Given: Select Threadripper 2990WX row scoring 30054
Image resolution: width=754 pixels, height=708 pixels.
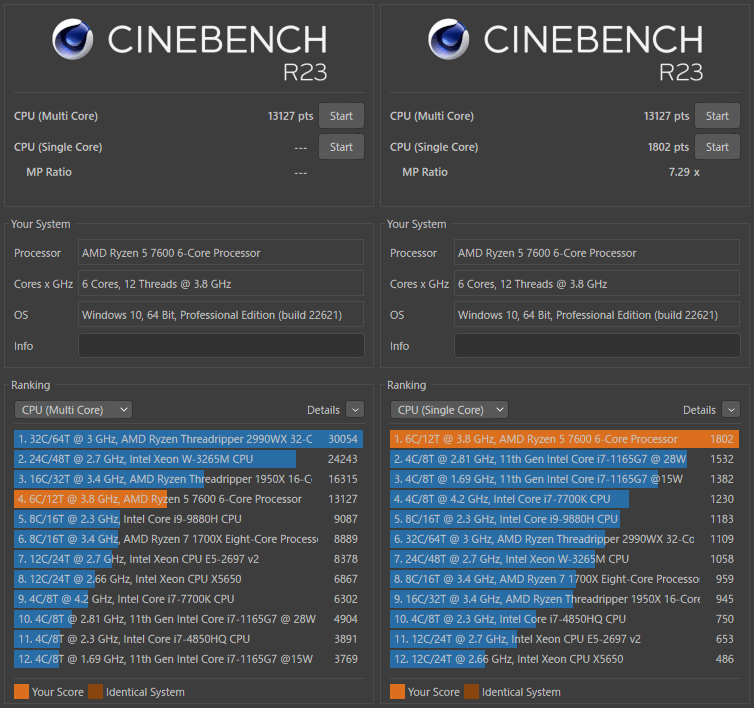Looking at the screenshot, I should (x=188, y=439).
